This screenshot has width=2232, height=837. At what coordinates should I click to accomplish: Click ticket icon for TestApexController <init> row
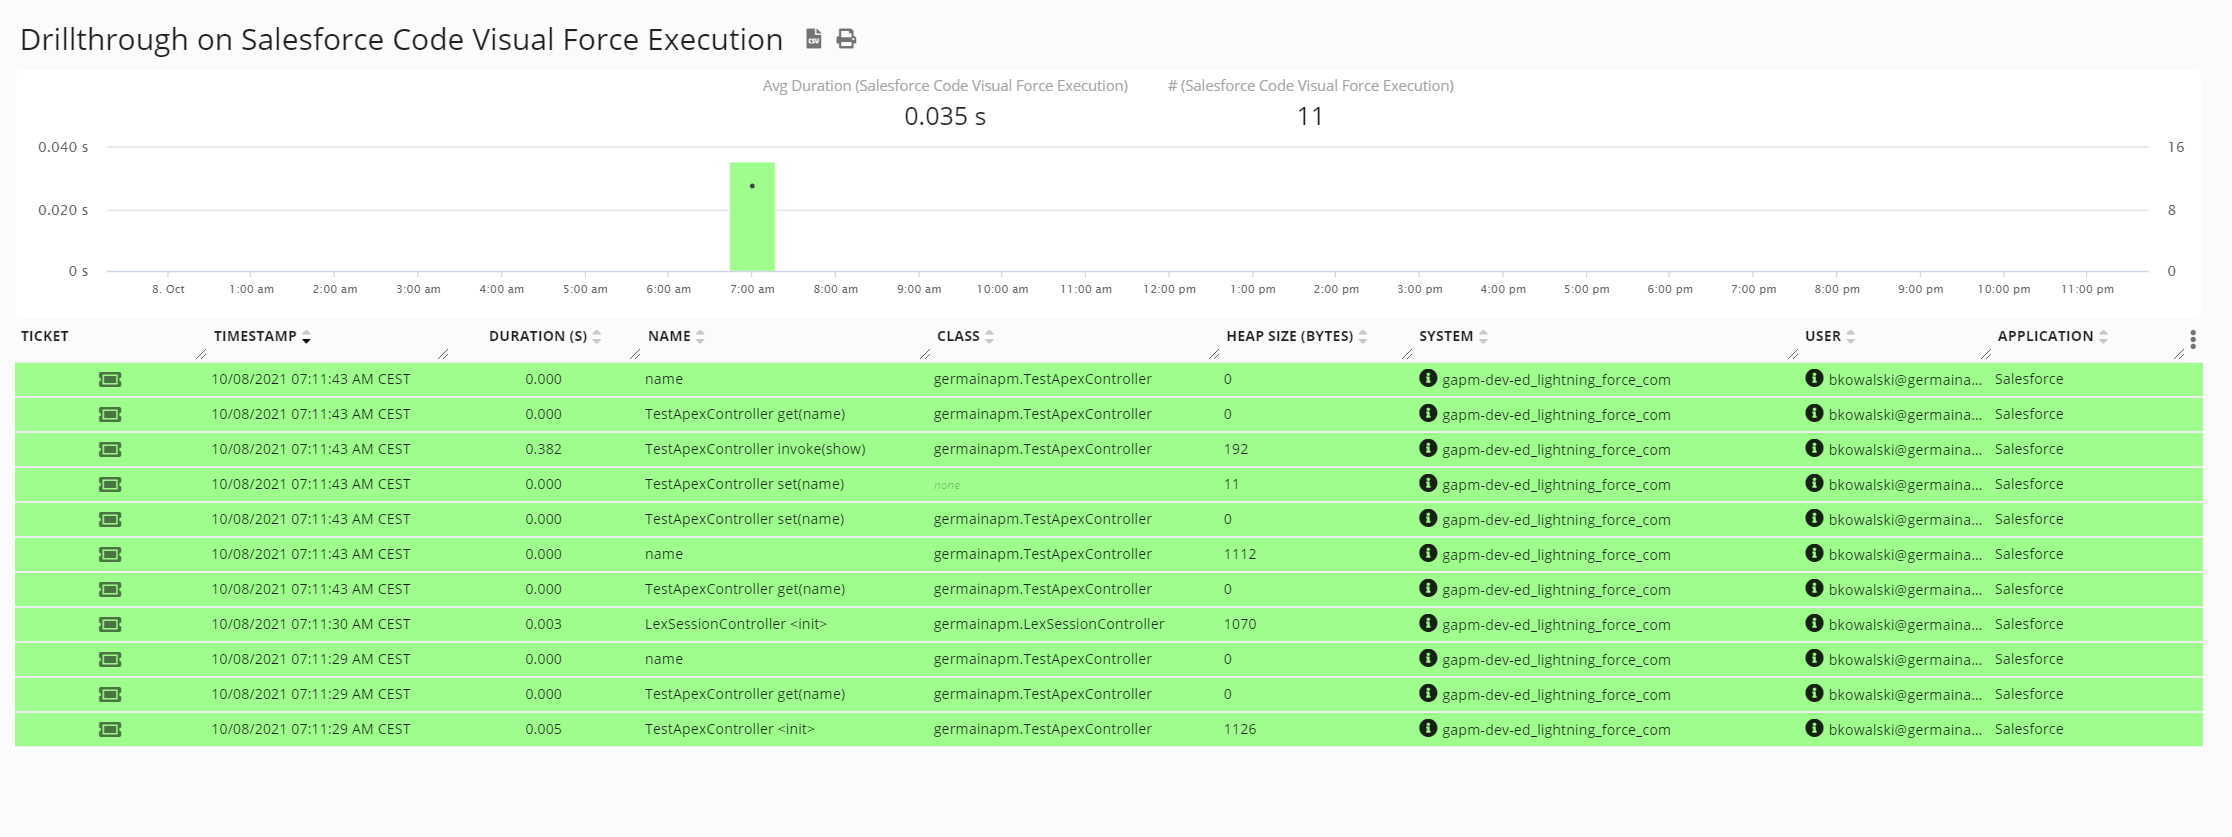pos(110,730)
